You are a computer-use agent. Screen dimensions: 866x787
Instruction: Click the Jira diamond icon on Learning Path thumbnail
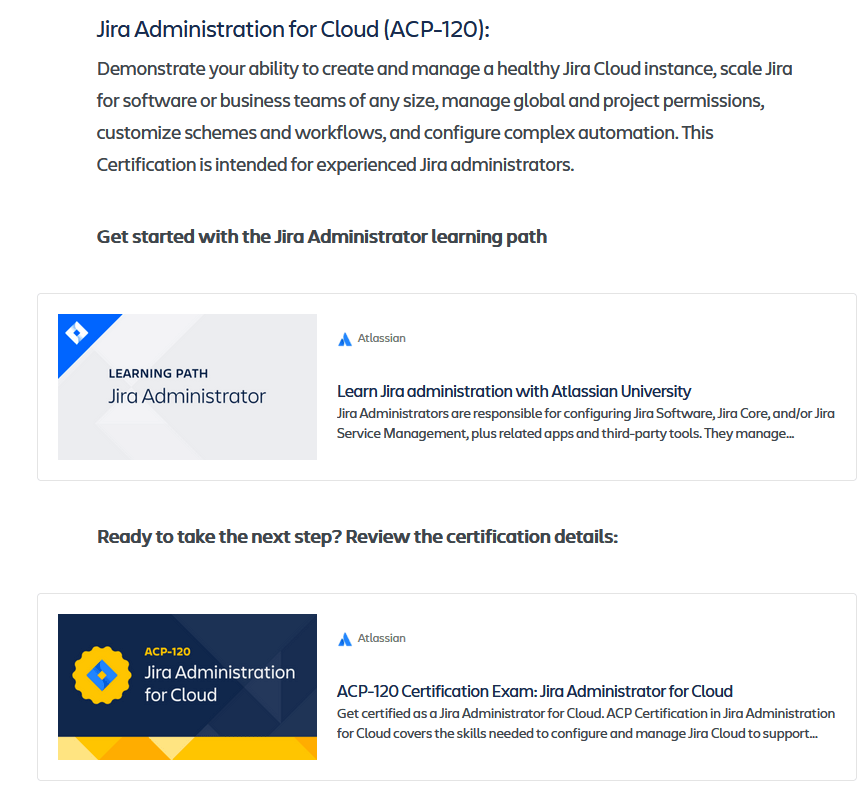point(77,332)
